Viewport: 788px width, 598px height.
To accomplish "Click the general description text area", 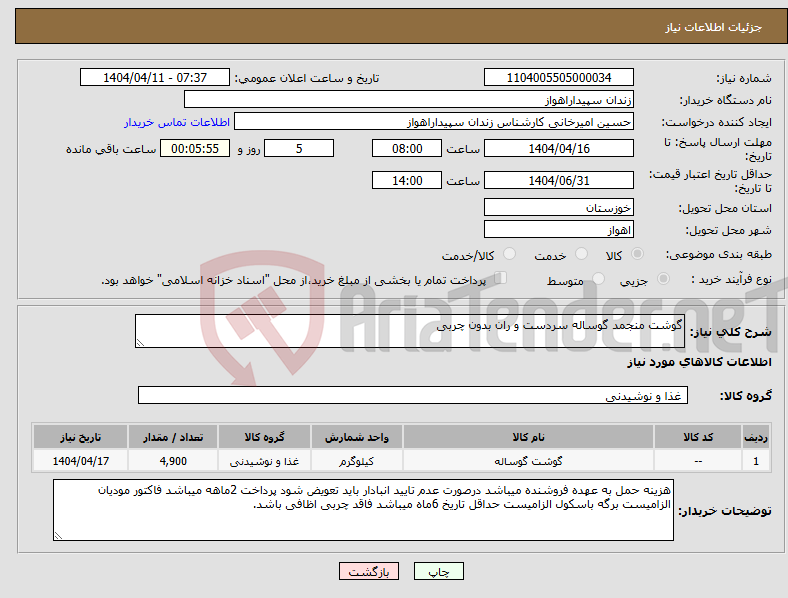I will 410,331.
